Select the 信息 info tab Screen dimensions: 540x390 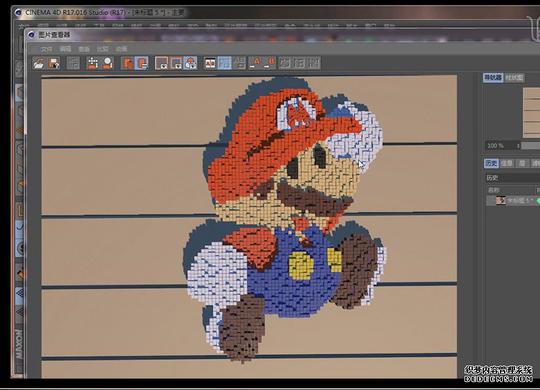(507, 163)
